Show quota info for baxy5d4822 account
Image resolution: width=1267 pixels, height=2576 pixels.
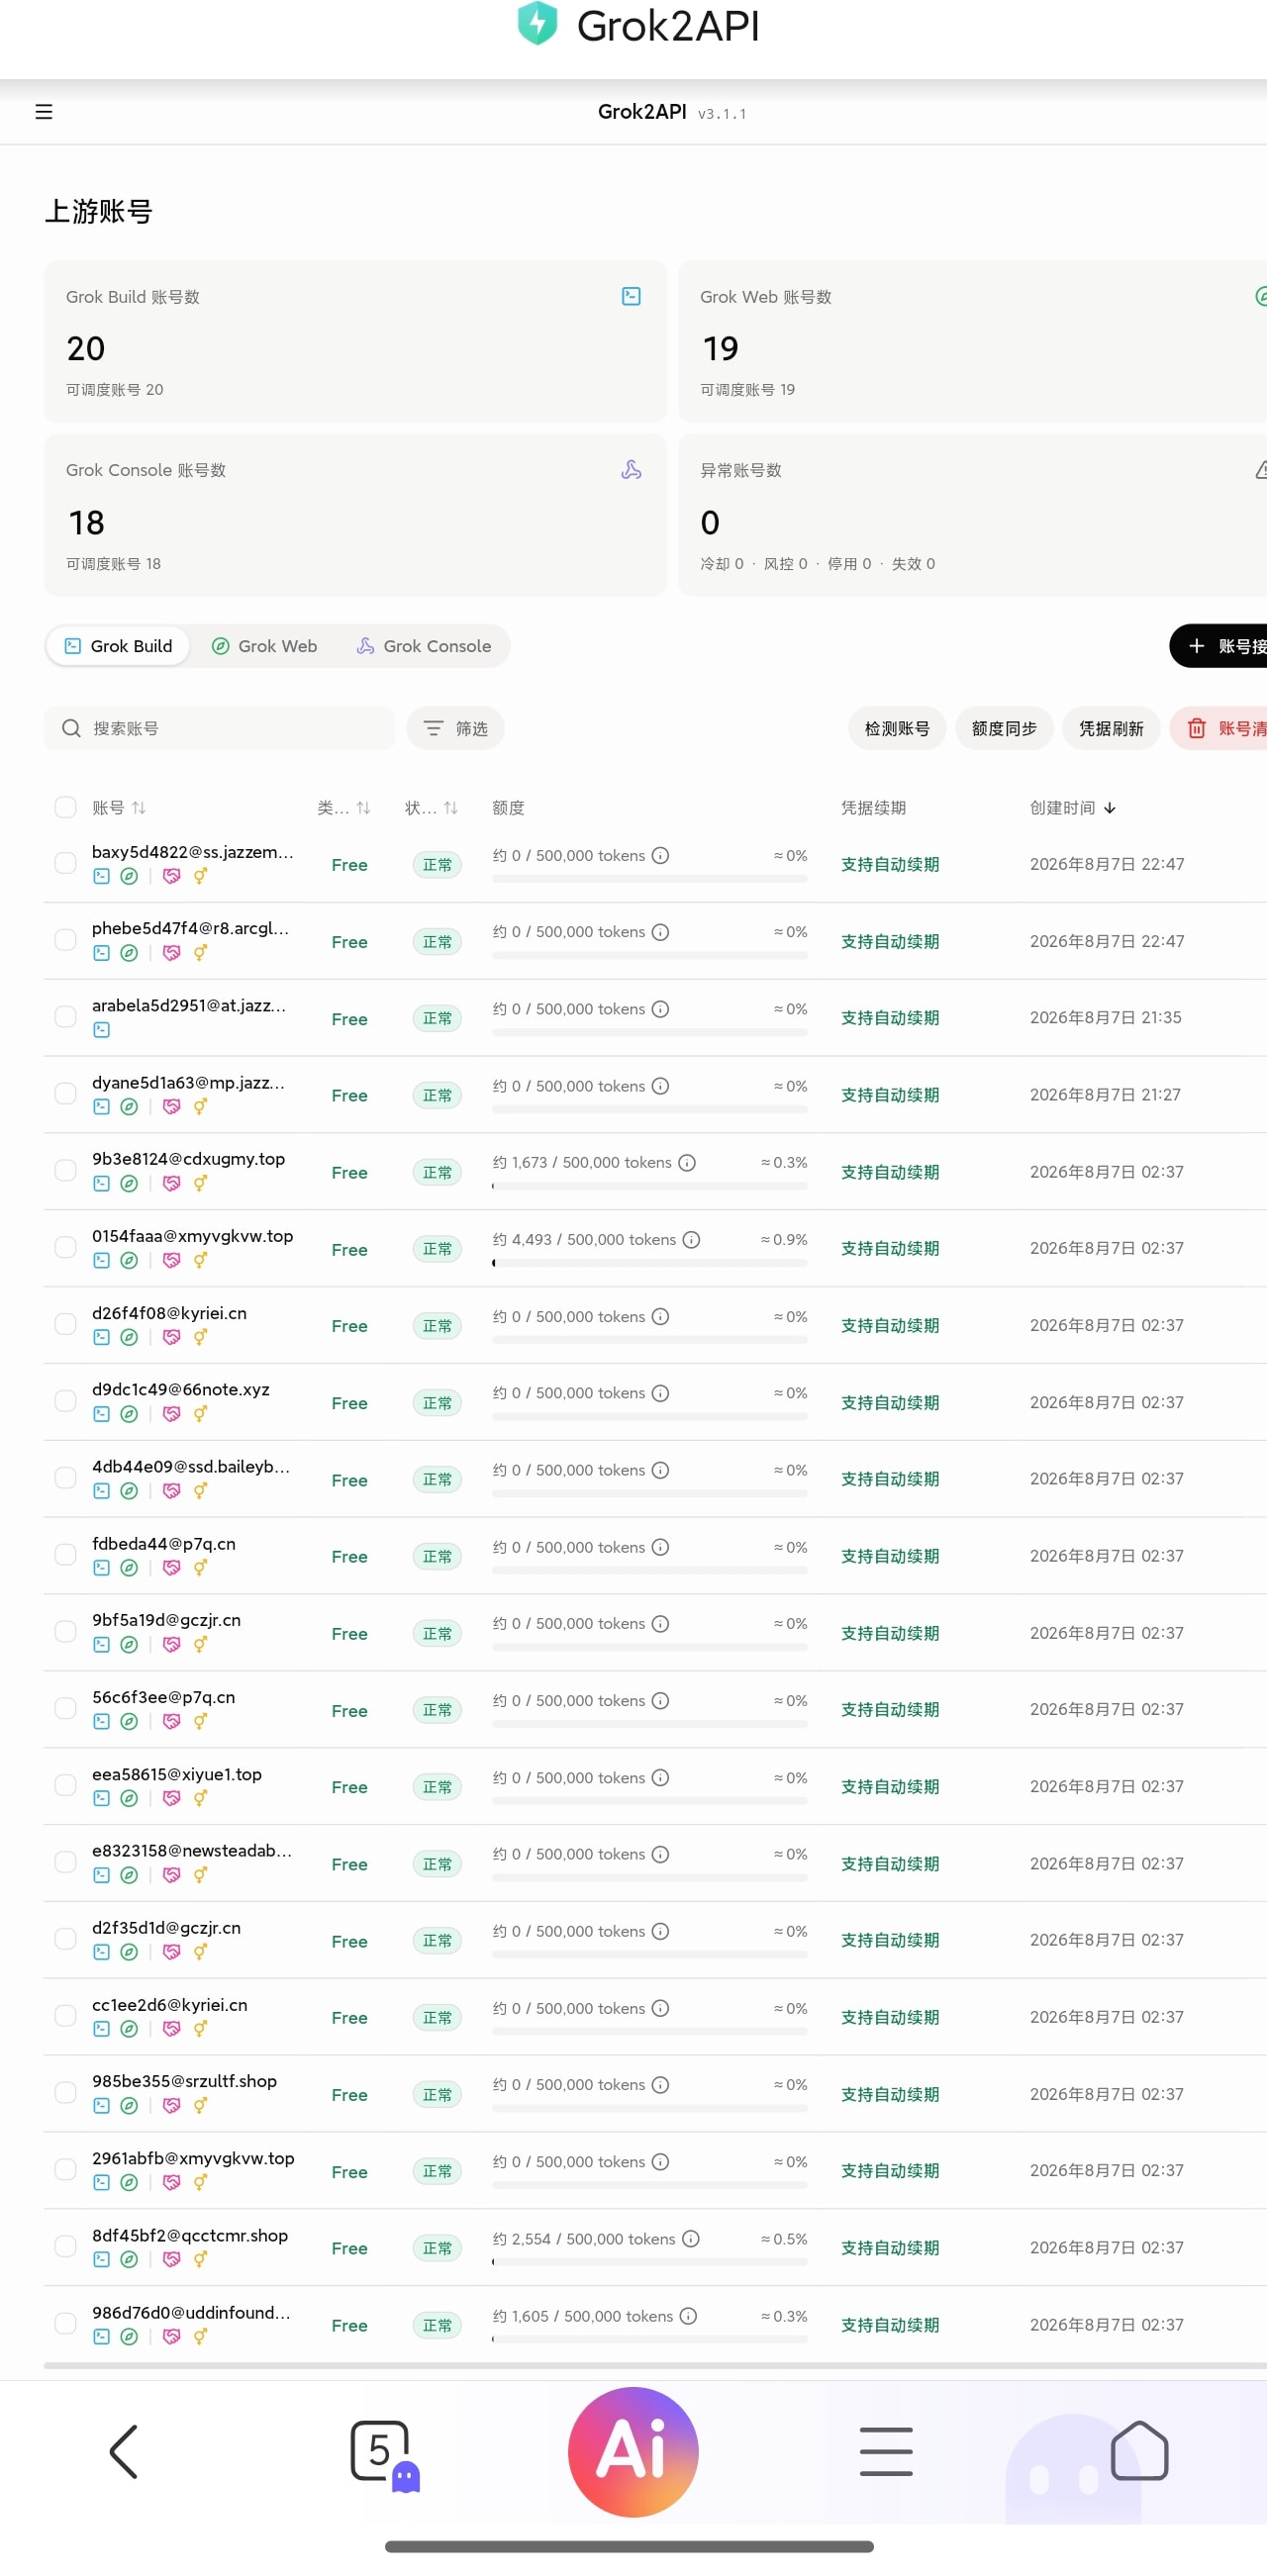coord(660,855)
